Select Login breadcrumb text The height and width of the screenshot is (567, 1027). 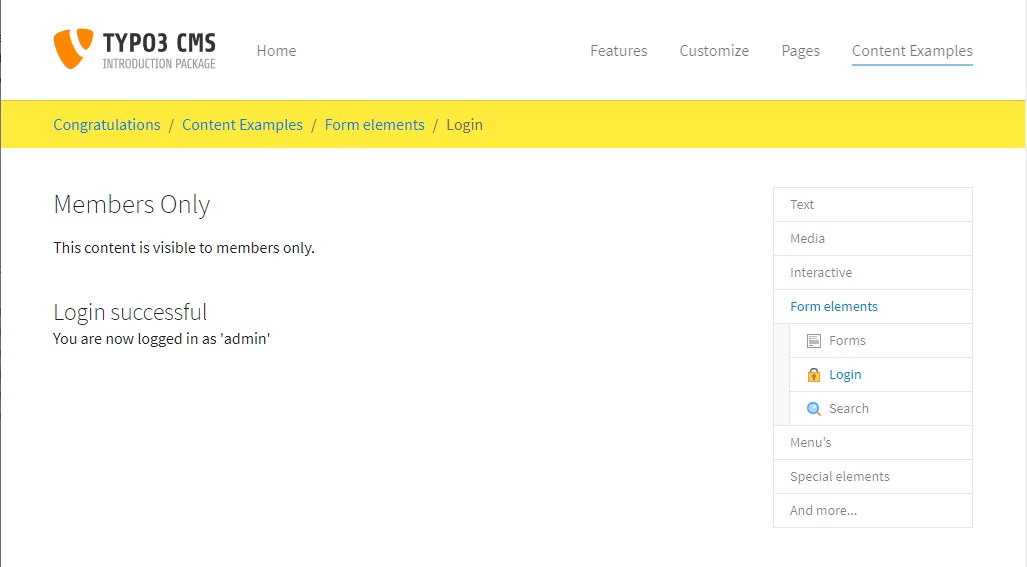(x=464, y=124)
